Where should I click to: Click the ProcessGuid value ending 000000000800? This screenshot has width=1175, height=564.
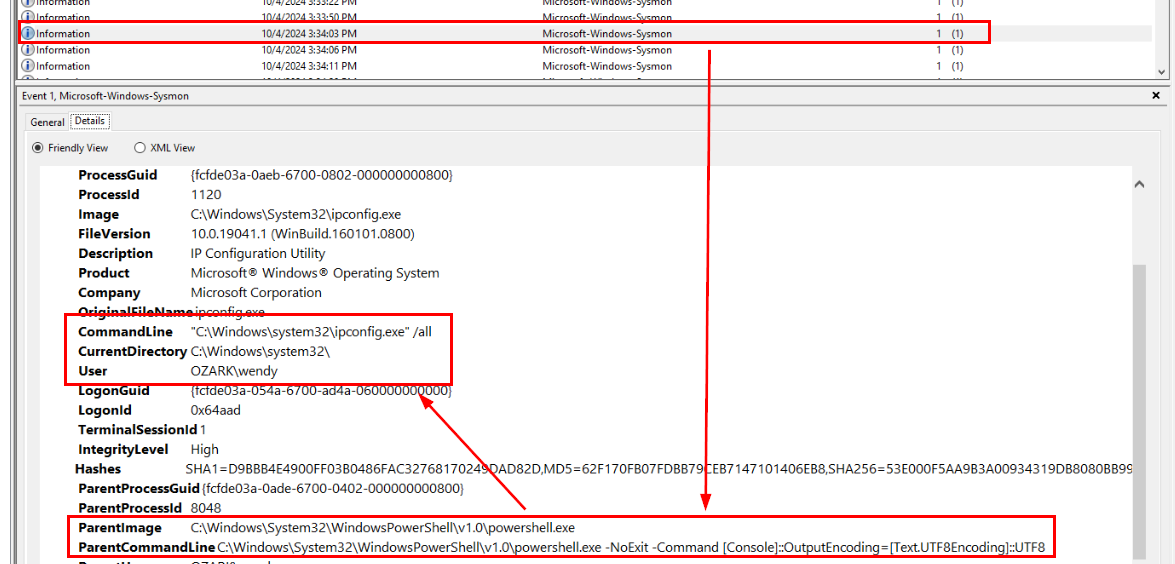click(x=321, y=175)
